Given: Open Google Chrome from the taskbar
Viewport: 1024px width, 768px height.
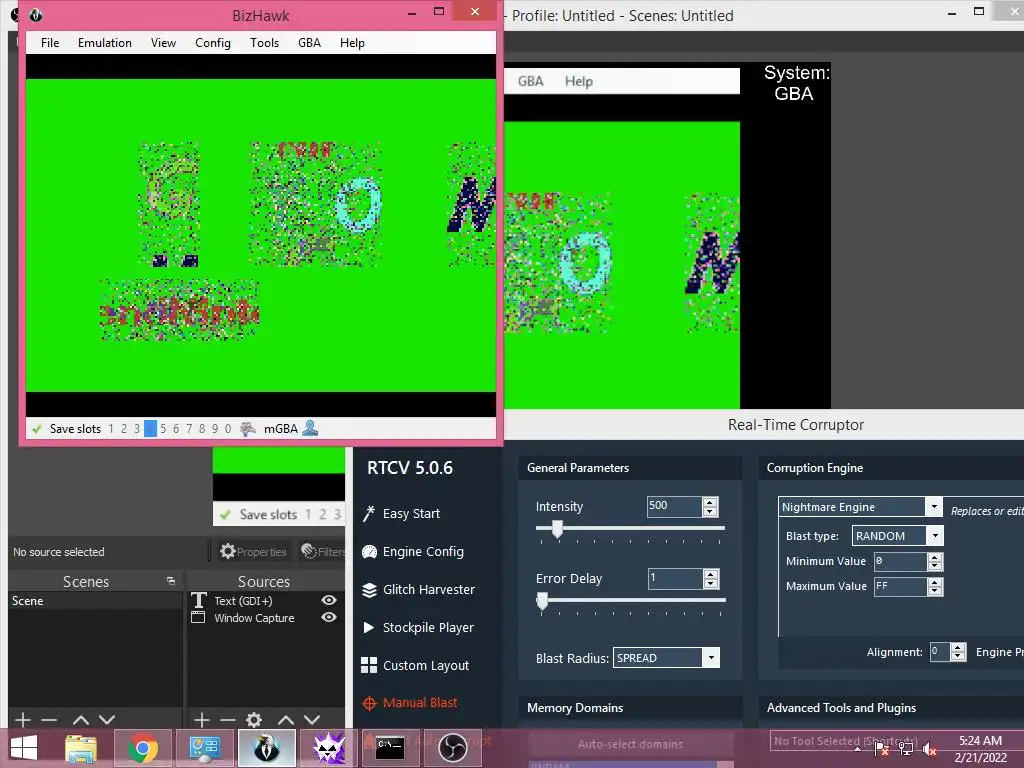Looking at the screenshot, I should point(142,748).
